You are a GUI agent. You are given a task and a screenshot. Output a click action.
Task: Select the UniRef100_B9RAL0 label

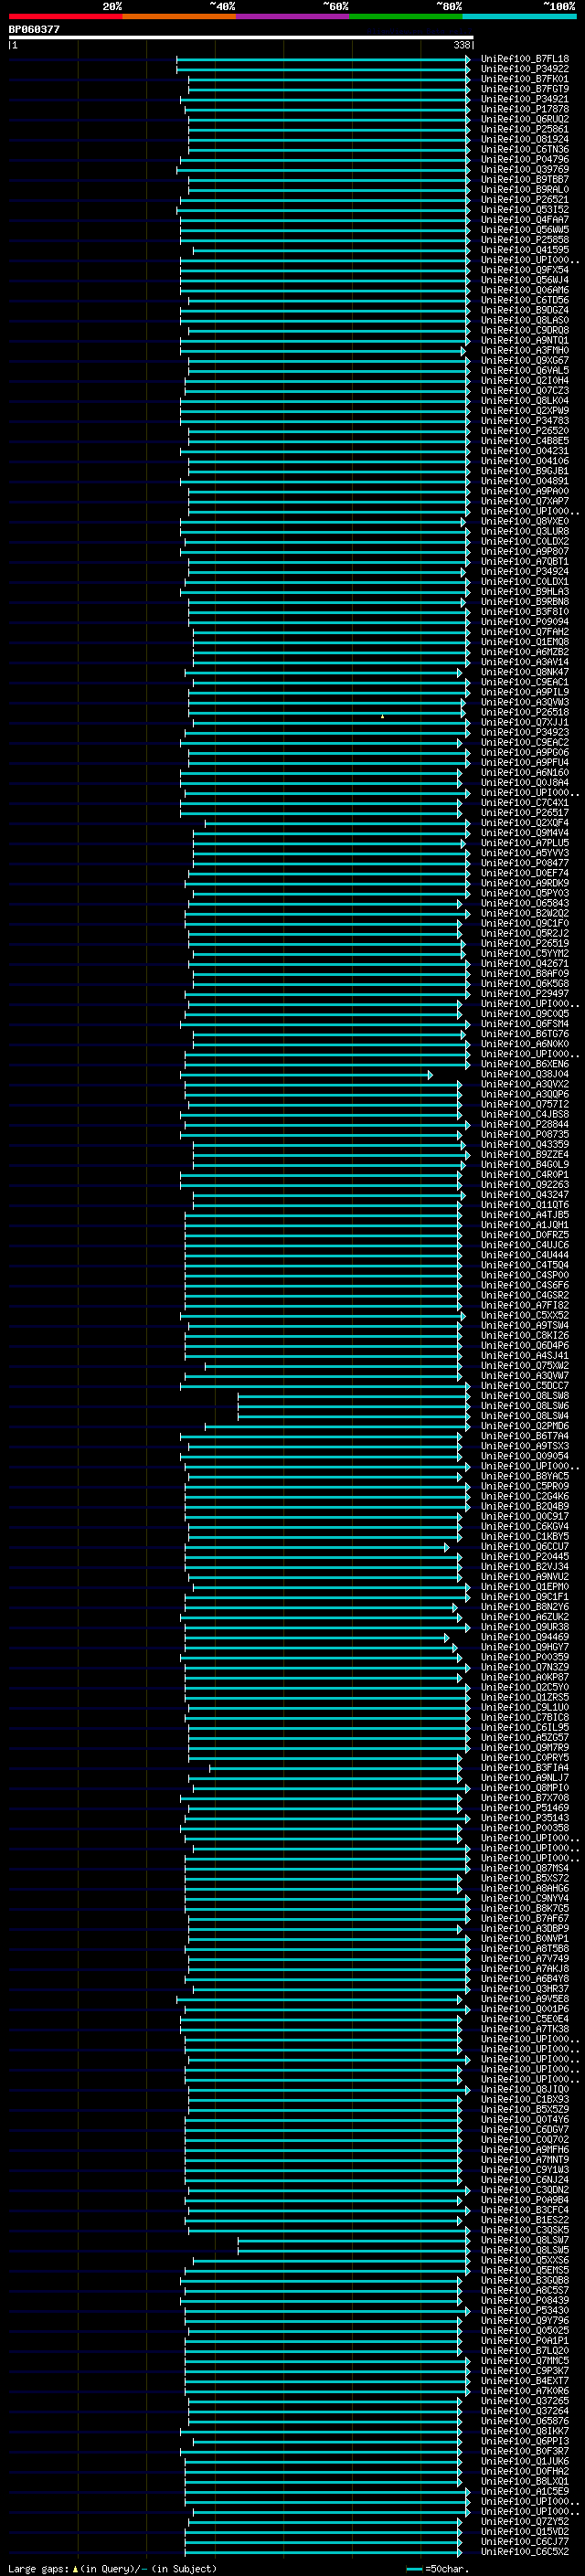(524, 189)
